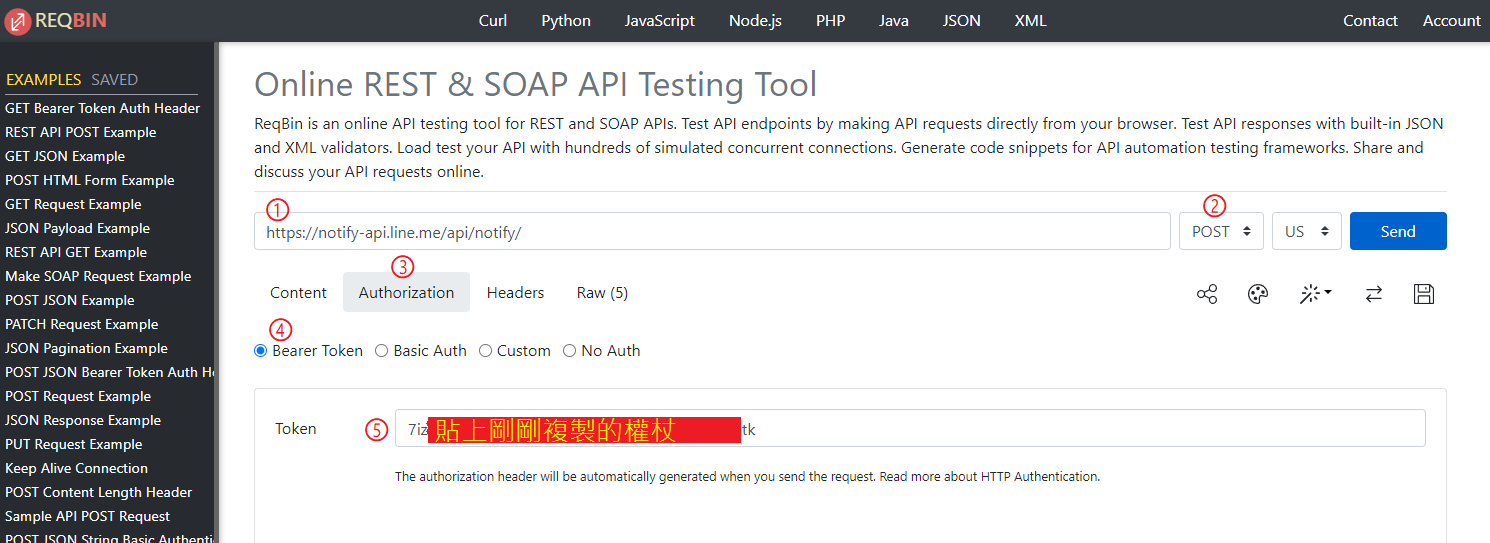Open Keep Alive Connection example
Screen dimensions: 1490x543
tap(76, 468)
